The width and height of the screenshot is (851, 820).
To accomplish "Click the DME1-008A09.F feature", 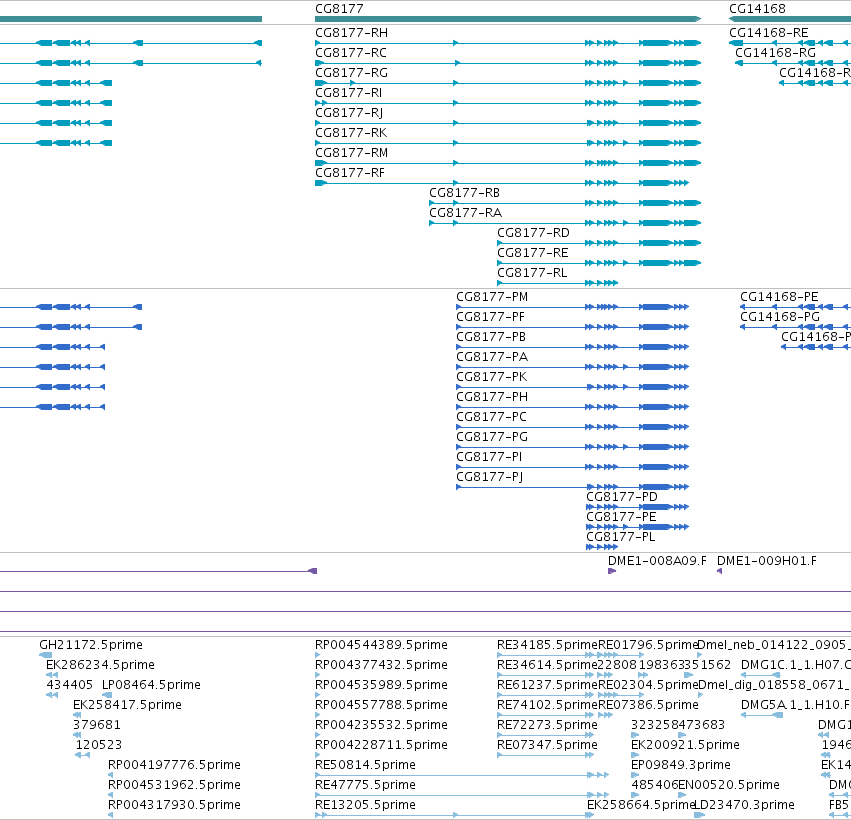I will click(657, 561).
